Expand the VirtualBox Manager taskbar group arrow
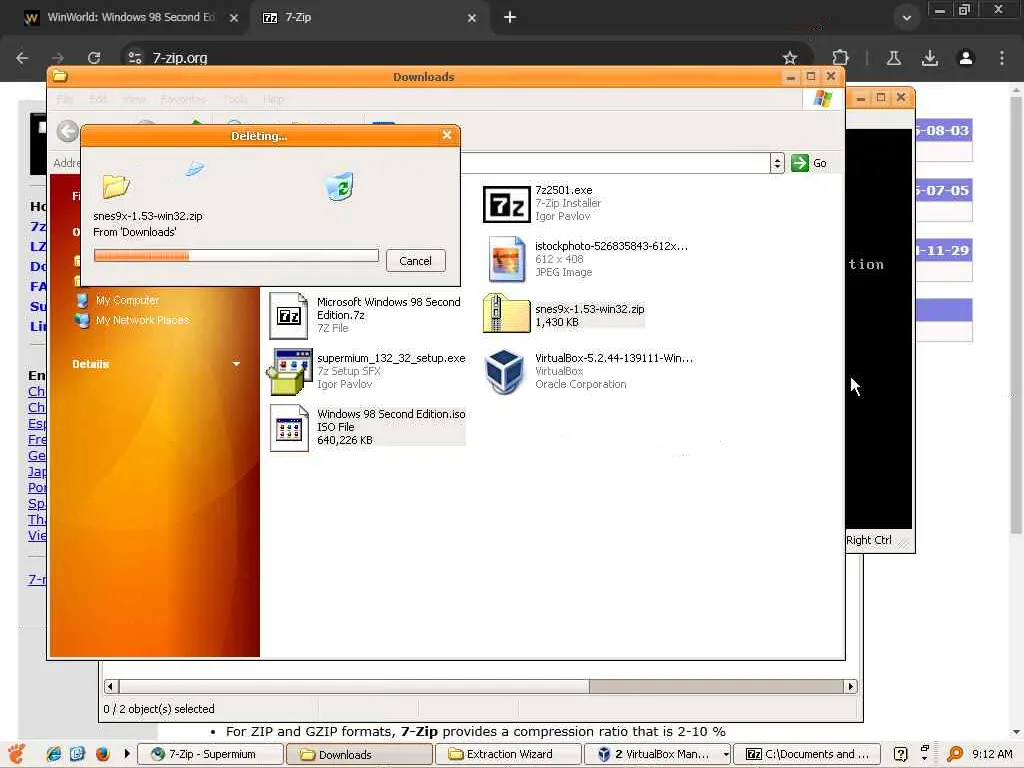 point(726,754)
